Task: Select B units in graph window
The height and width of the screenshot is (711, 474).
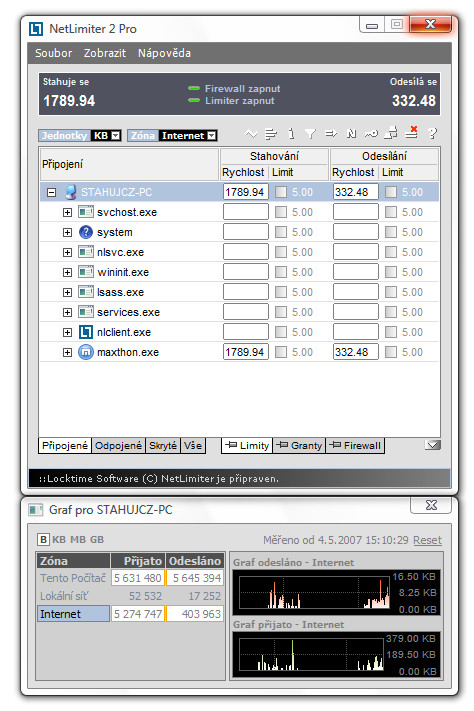Action: click(43, 540)
